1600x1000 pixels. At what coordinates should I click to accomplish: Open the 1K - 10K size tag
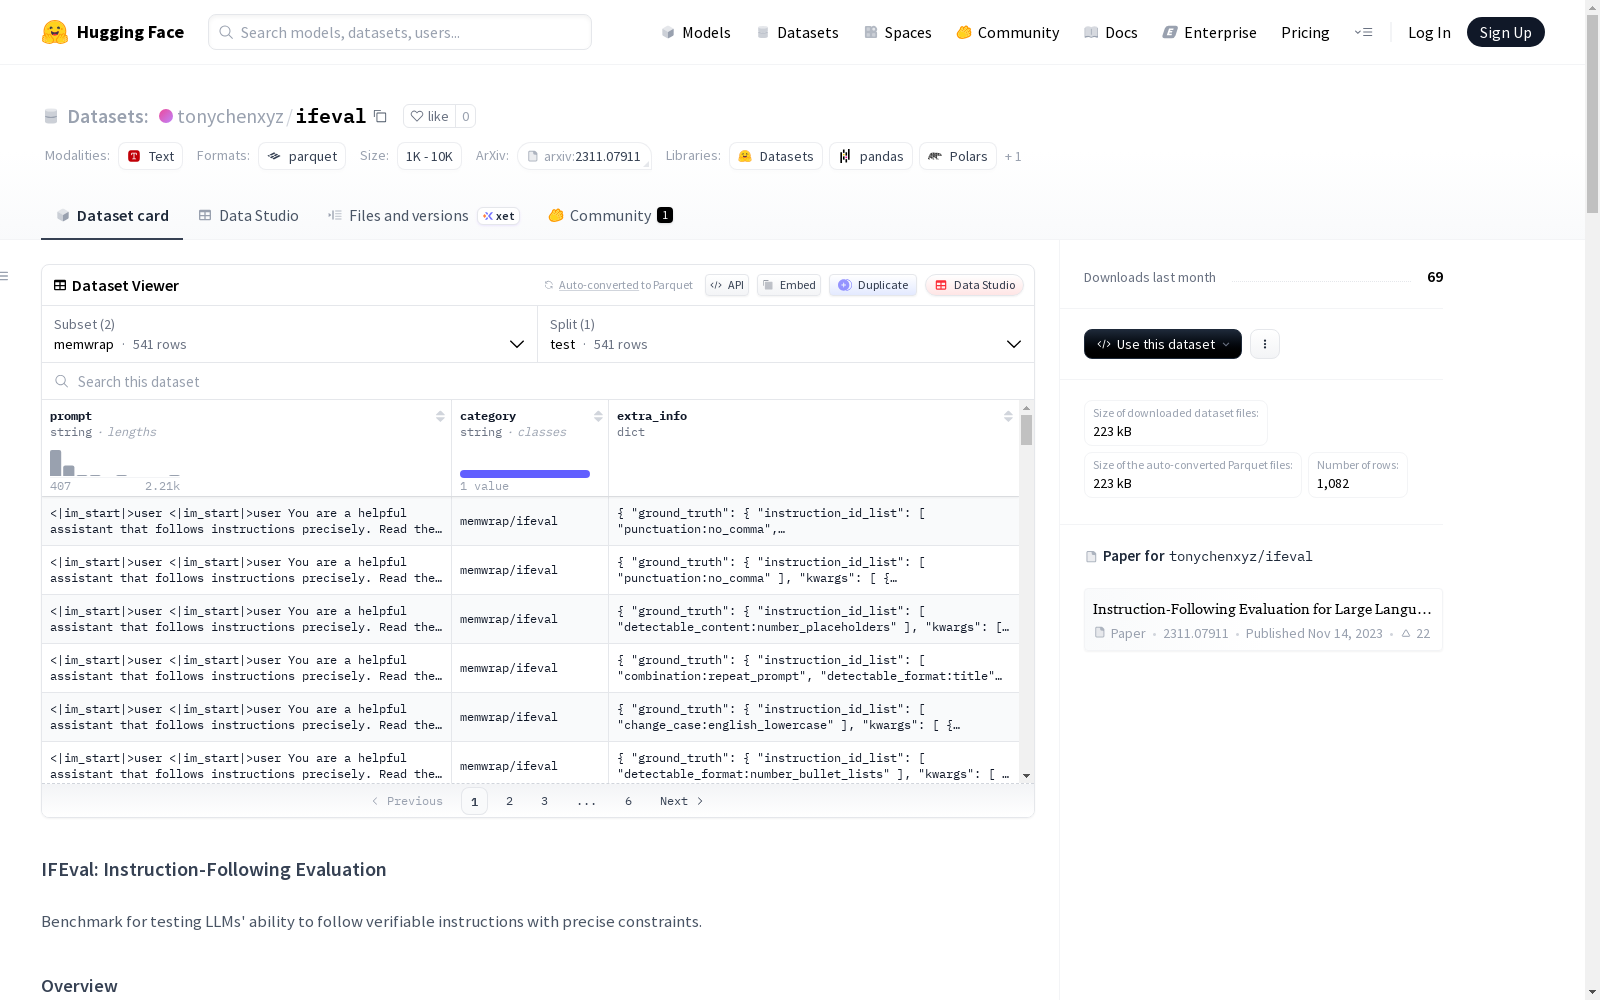pos(429,156)
